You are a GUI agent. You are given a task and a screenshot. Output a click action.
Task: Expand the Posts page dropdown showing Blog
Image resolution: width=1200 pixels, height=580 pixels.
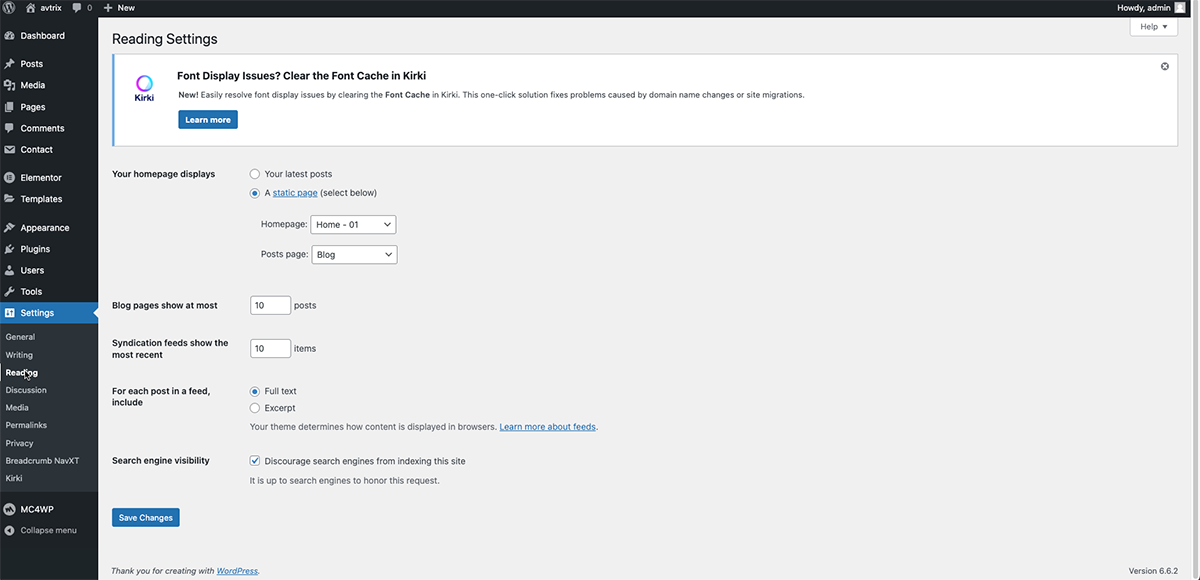tap(354, 255)
